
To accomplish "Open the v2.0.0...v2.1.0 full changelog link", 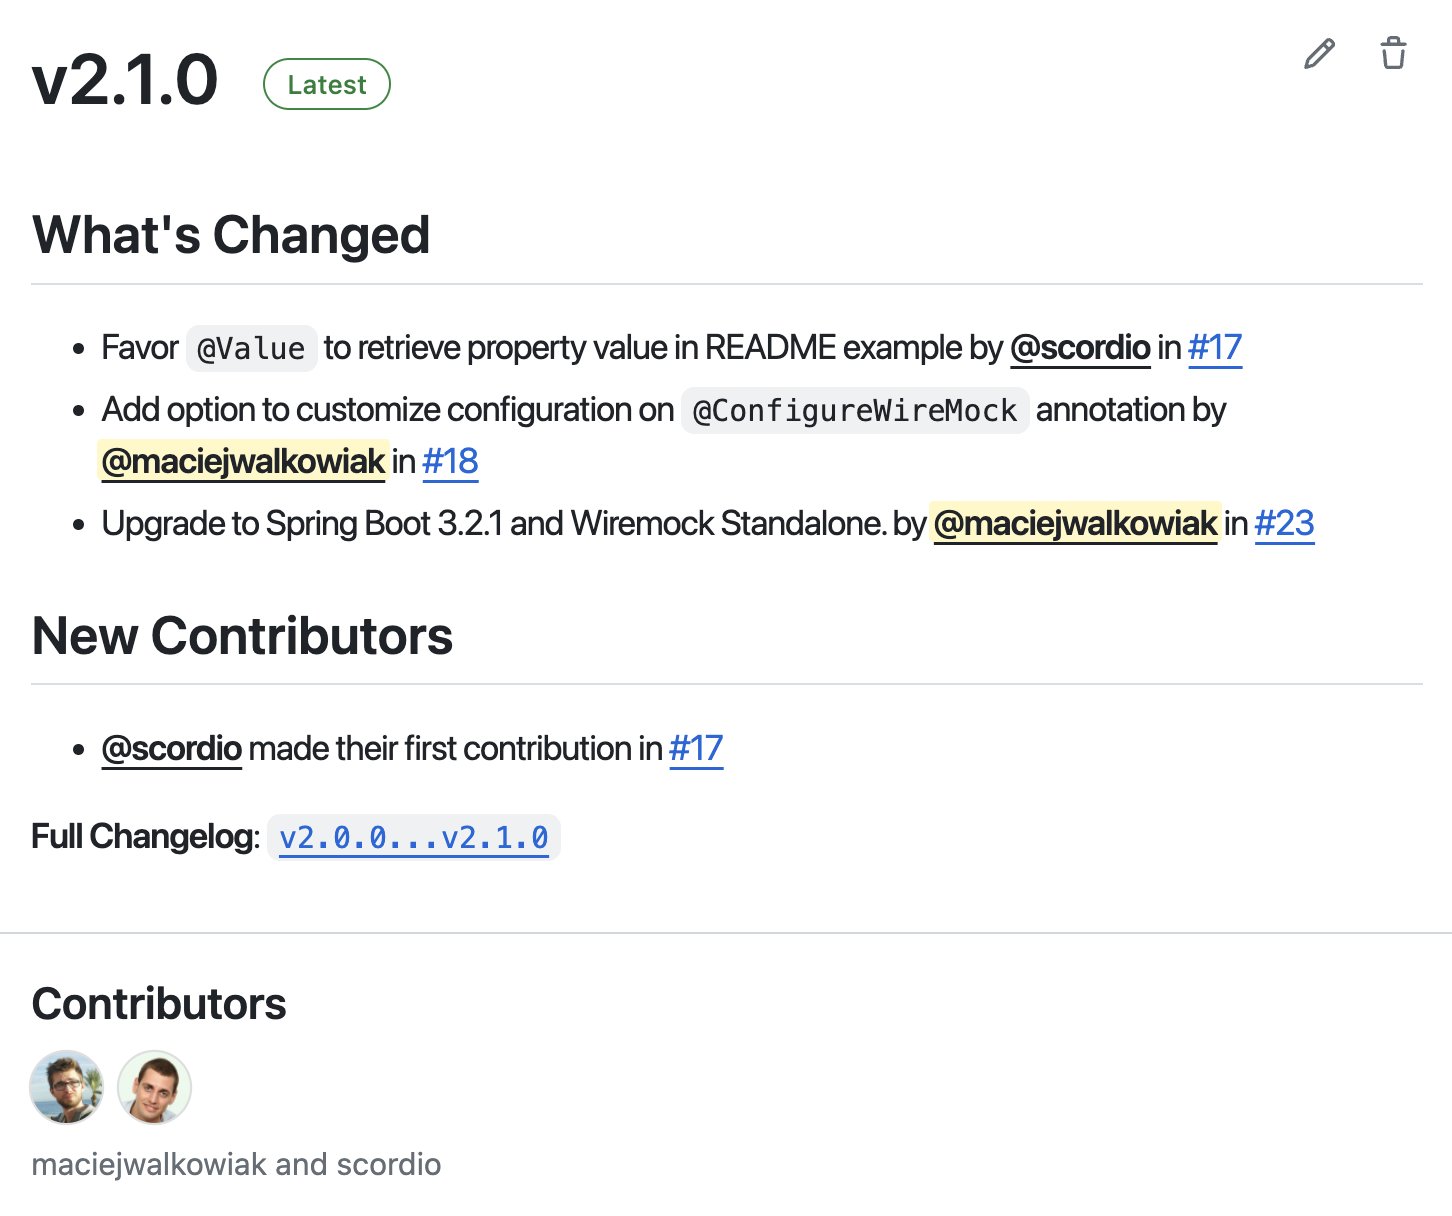I will [x=414, y=838].
